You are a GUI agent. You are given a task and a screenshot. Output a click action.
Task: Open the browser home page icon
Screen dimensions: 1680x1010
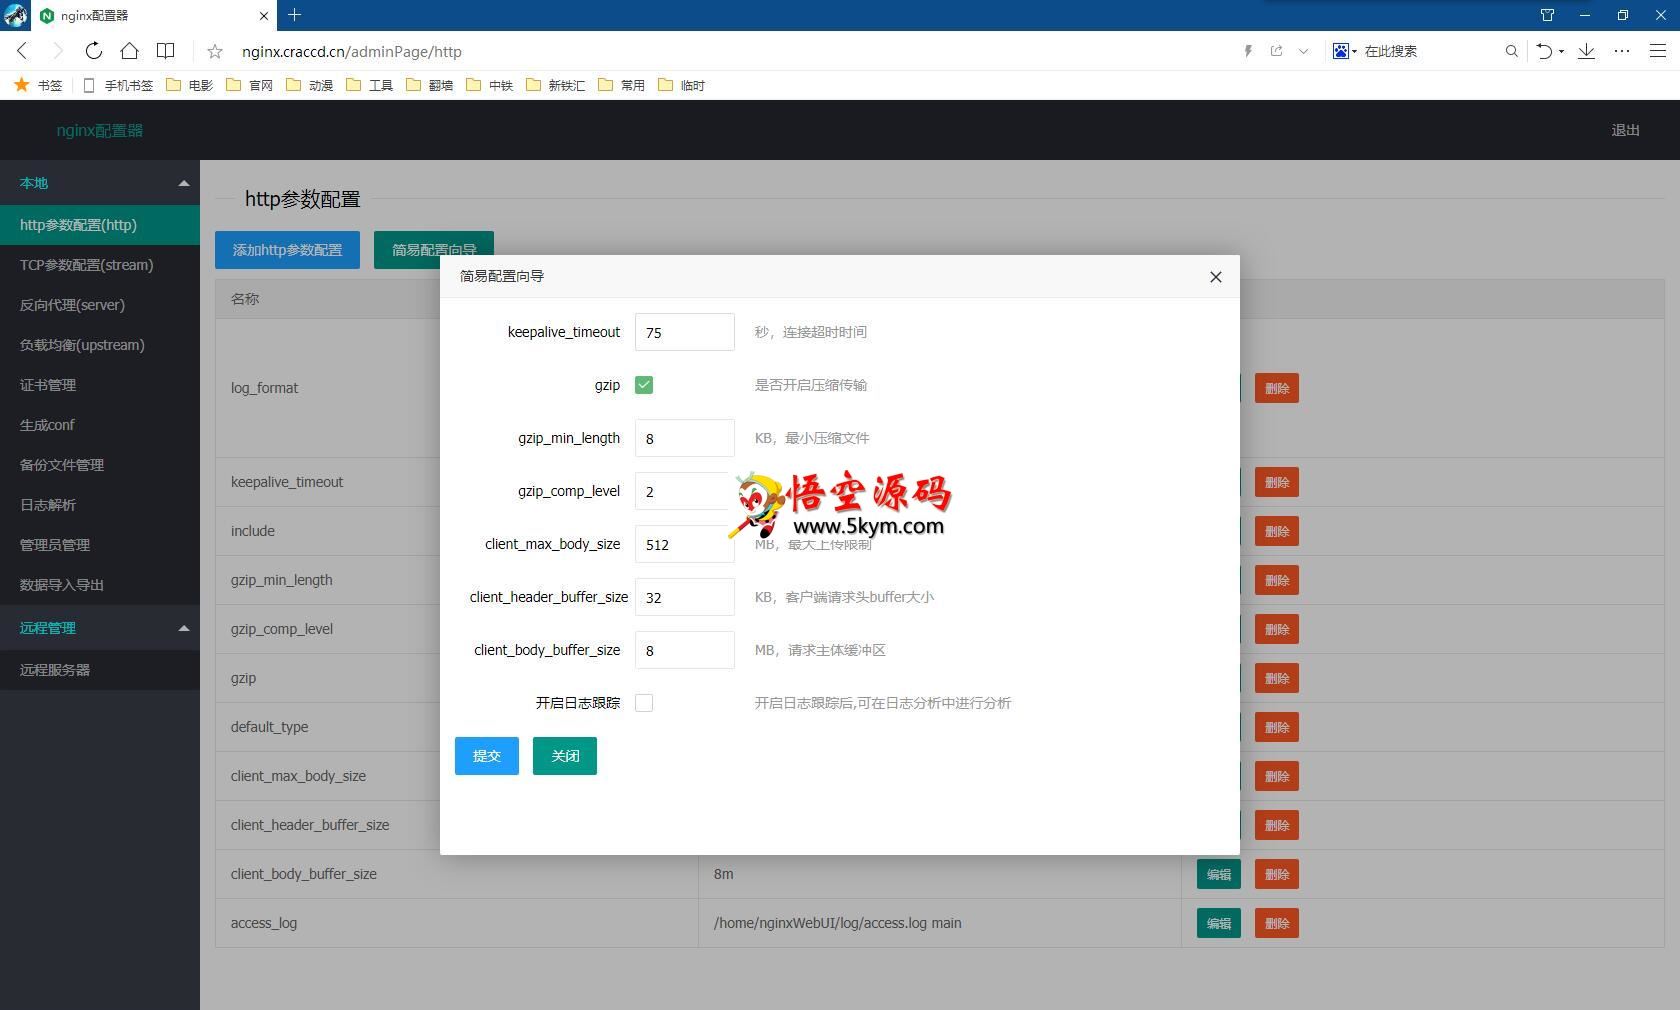click(x=129, y=51)
